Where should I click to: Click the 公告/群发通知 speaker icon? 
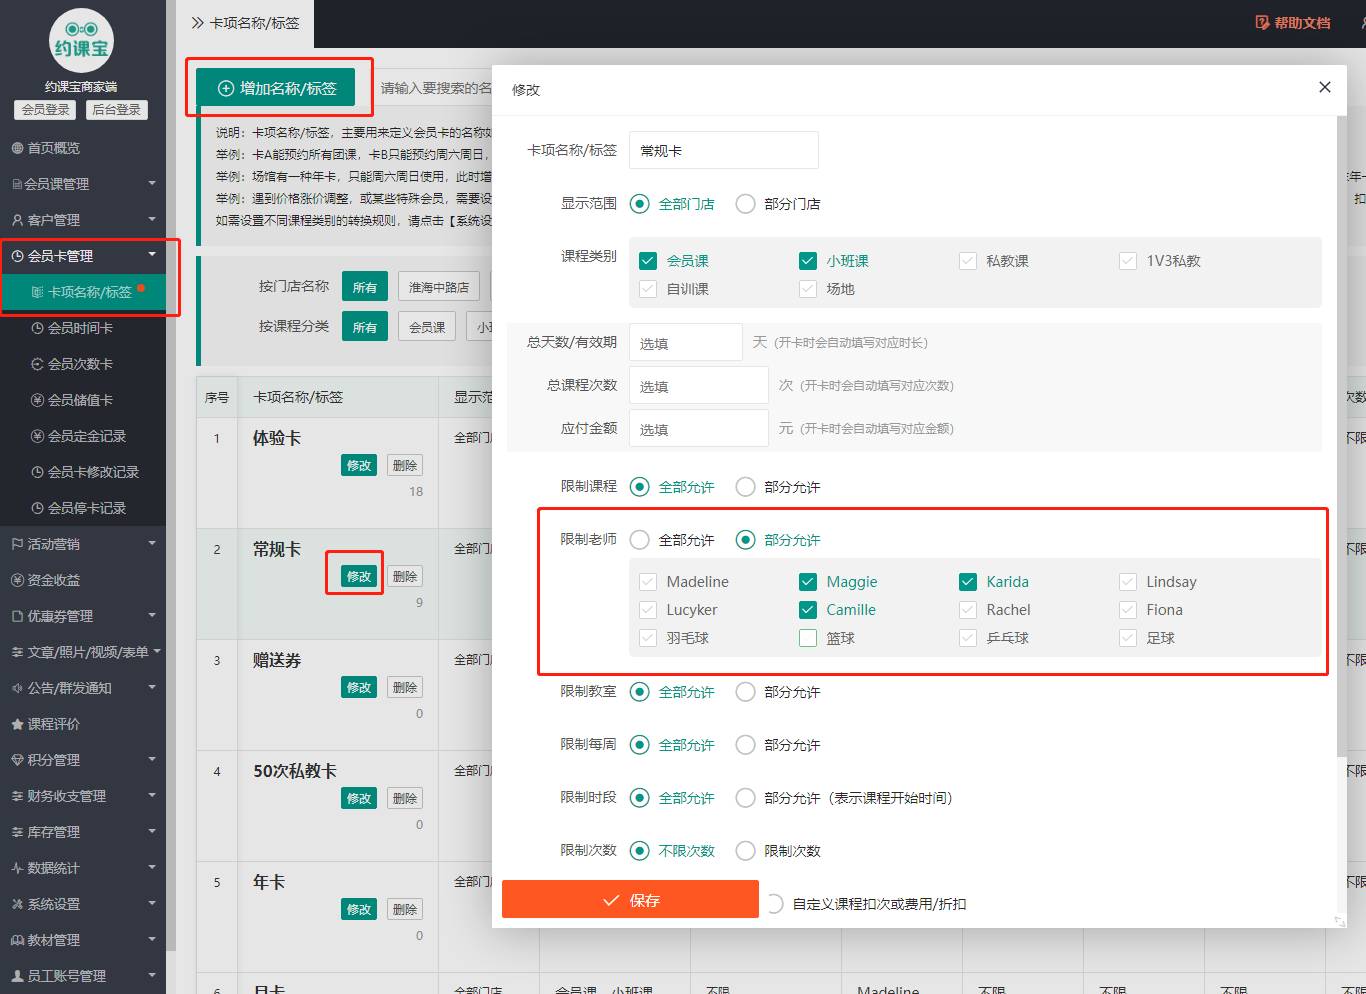coord(17,688)
